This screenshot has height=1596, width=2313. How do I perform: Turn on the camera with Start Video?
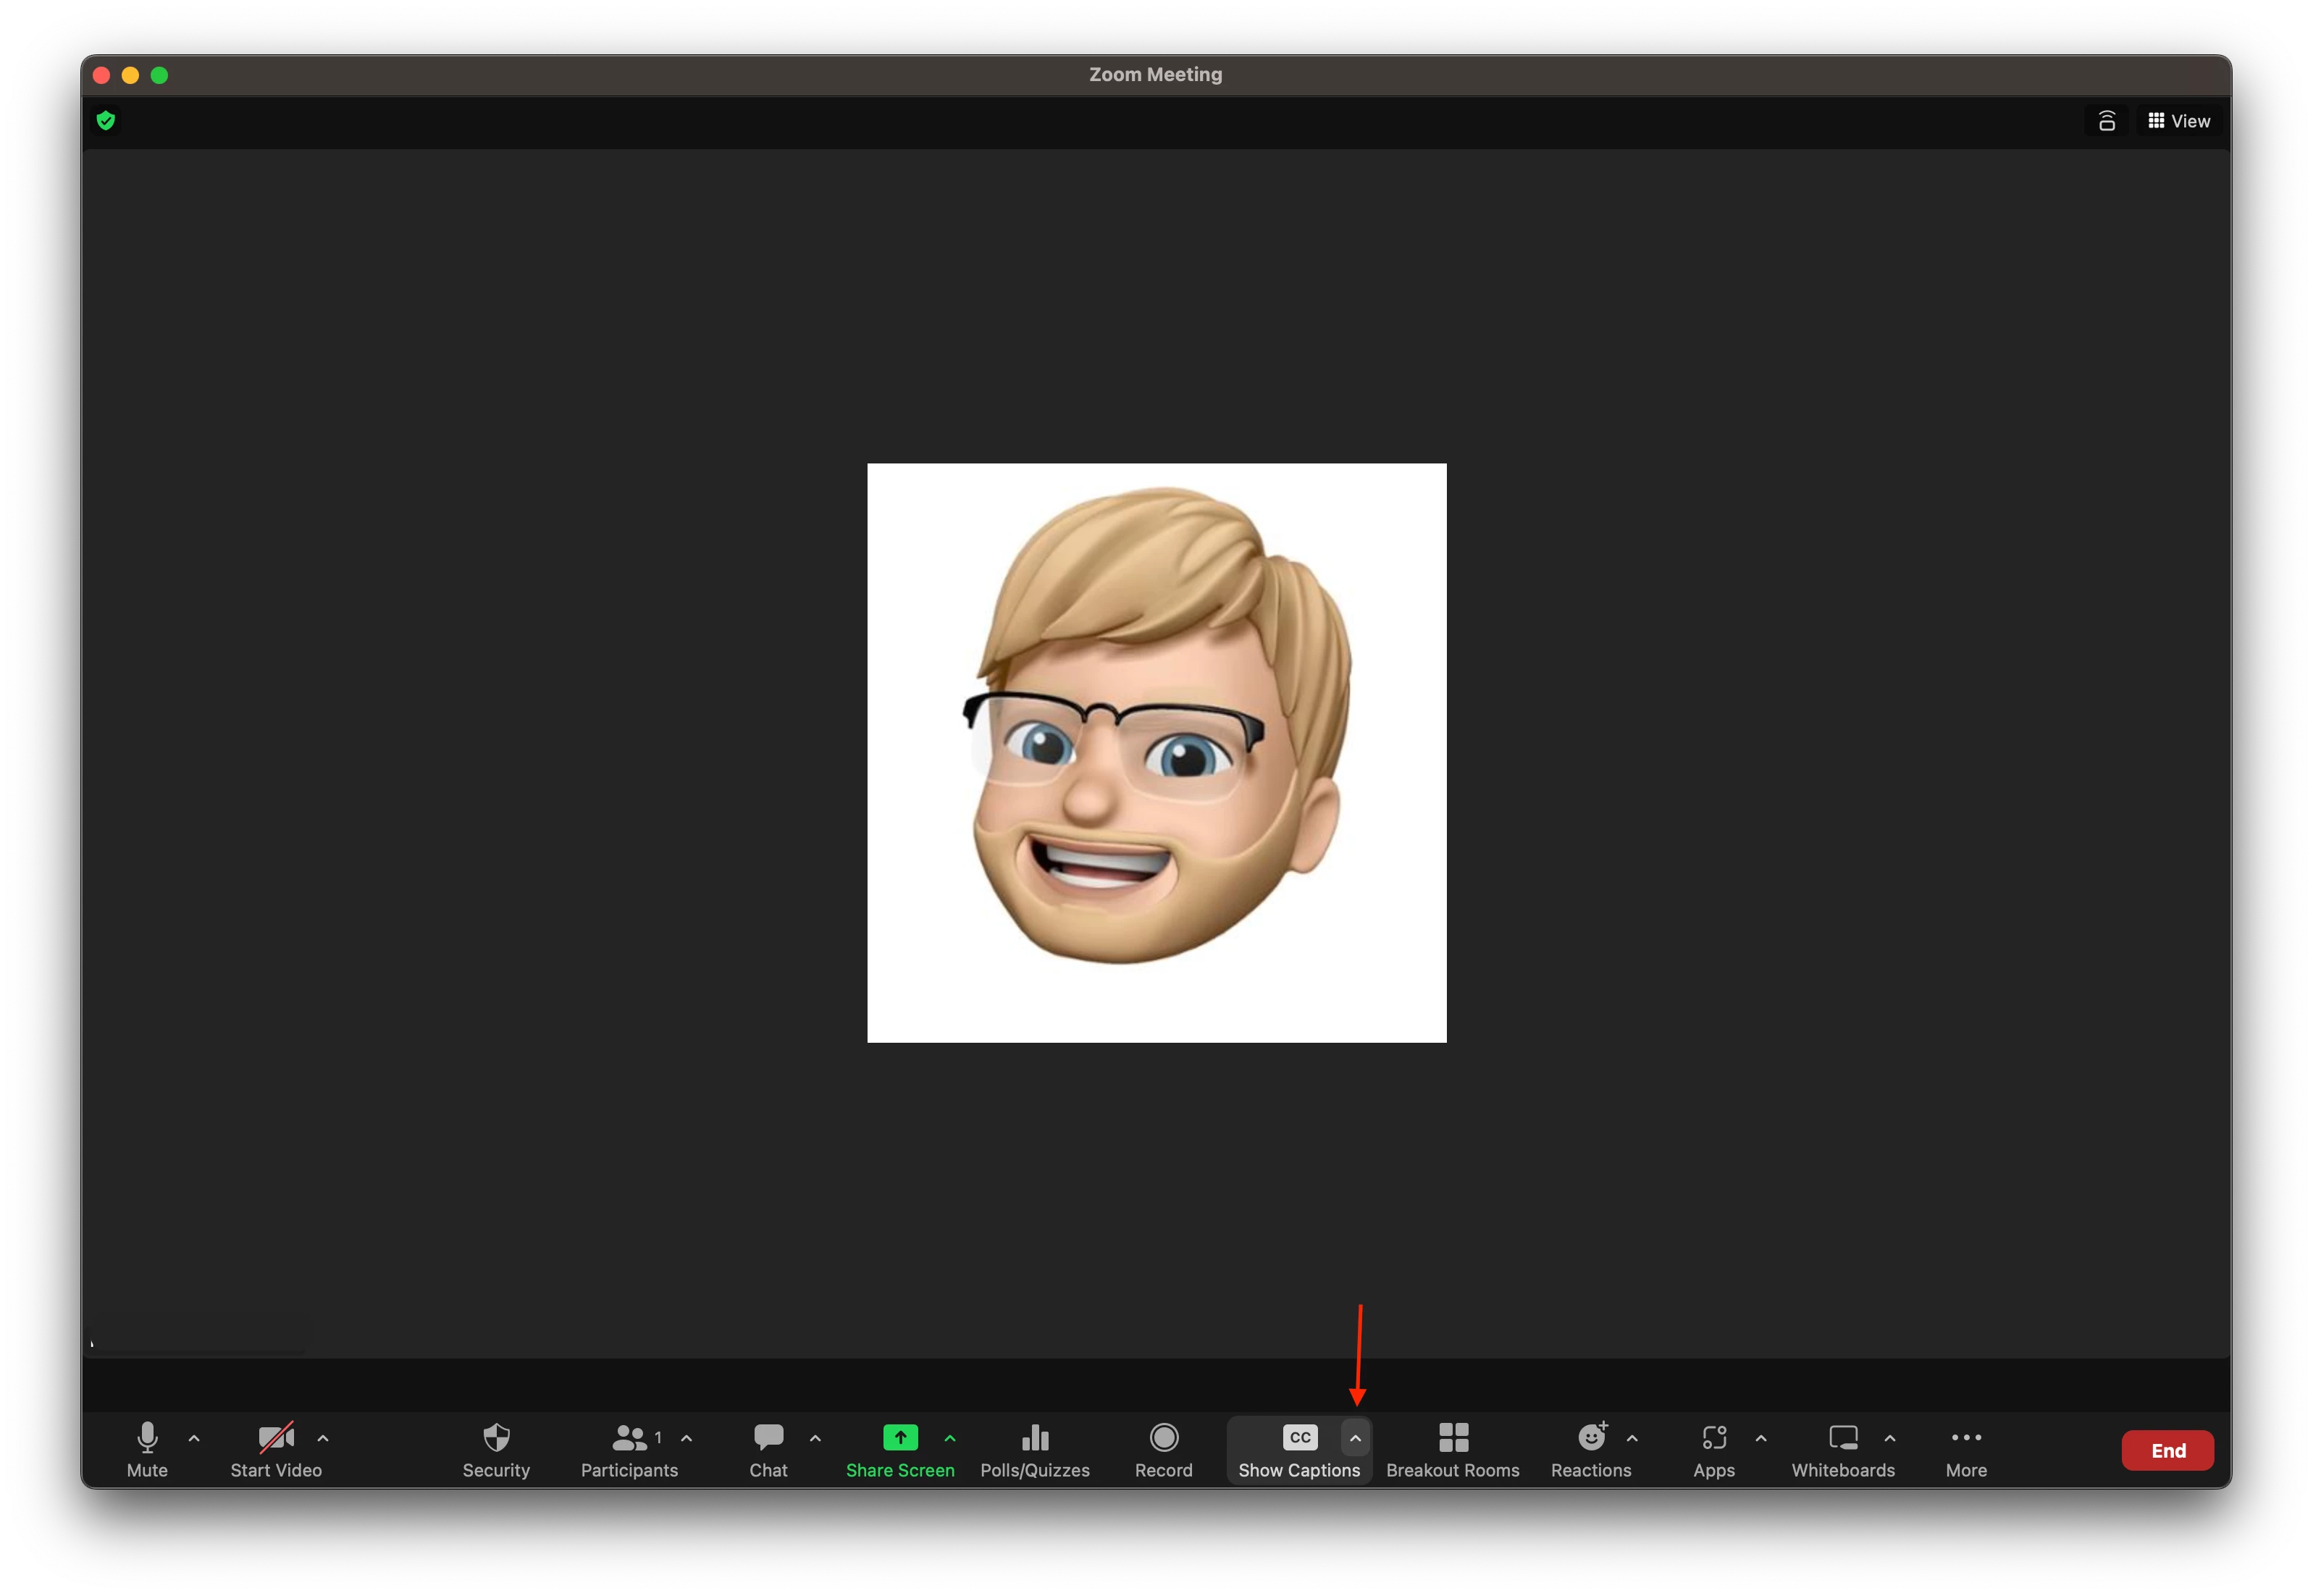coord(276,1448)
